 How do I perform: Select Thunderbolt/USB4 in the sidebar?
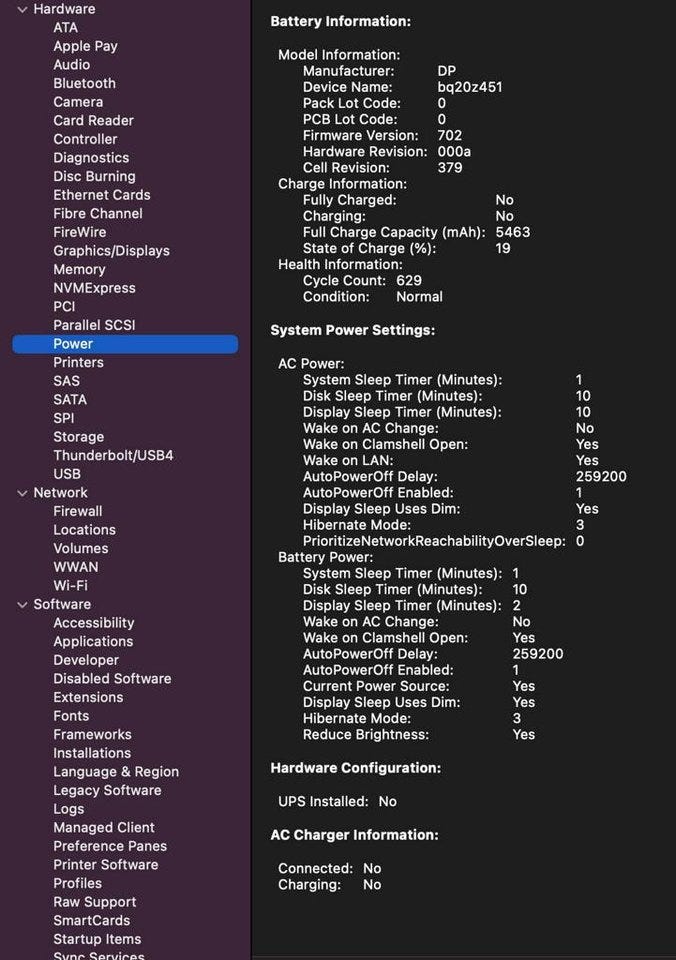(113, 456)
